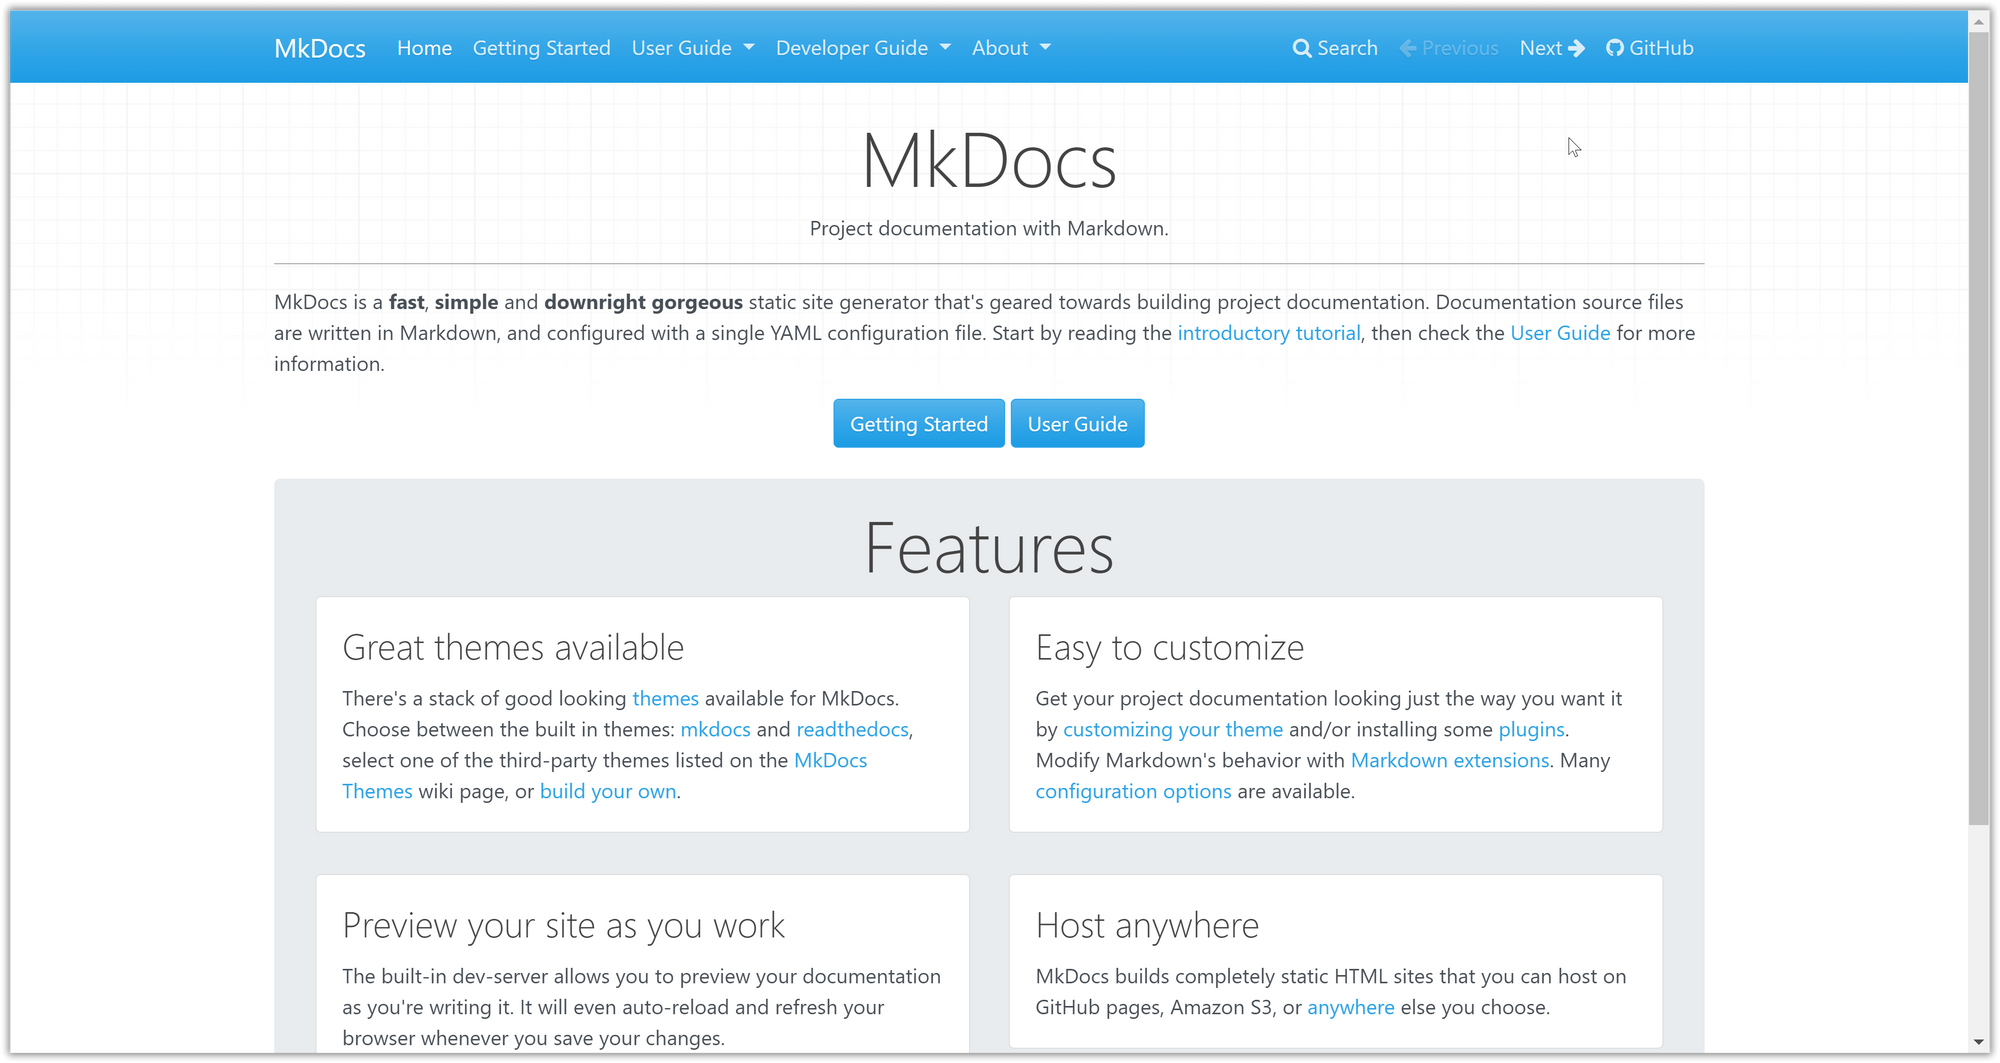The width and height of the screenshot is (2000, 1063).
Task: Open the introductory tutorial link
Action: coord(1268,333)
